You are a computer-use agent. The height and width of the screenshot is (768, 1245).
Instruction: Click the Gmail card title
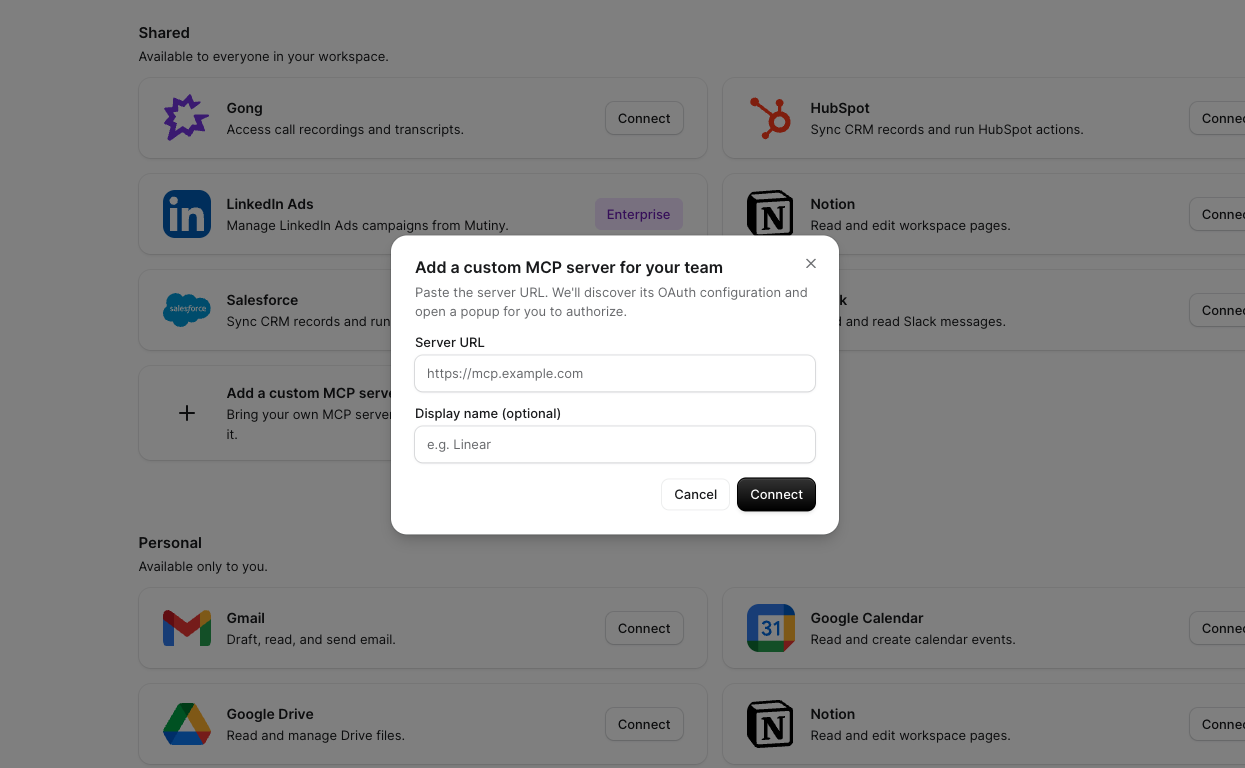coord(246,618)
